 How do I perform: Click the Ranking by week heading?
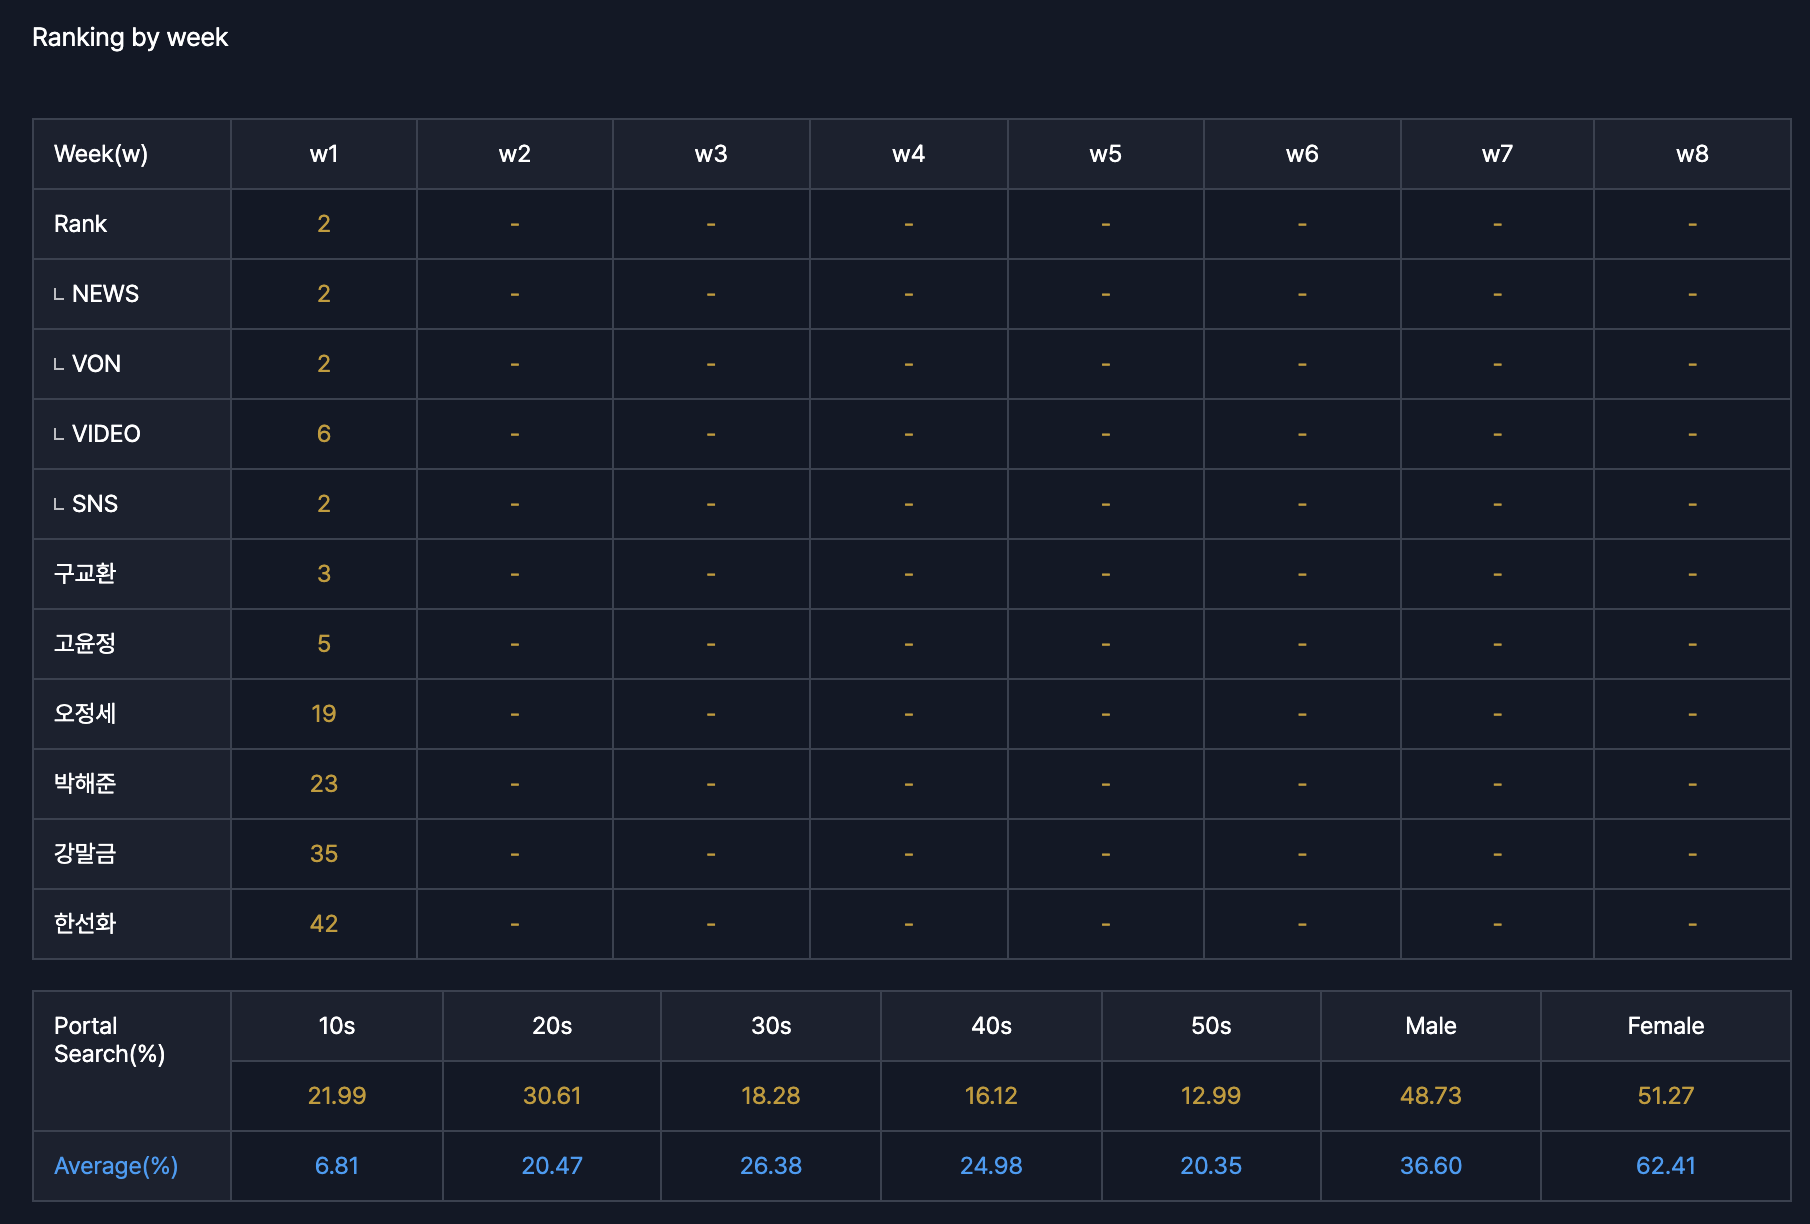[130, 38]
